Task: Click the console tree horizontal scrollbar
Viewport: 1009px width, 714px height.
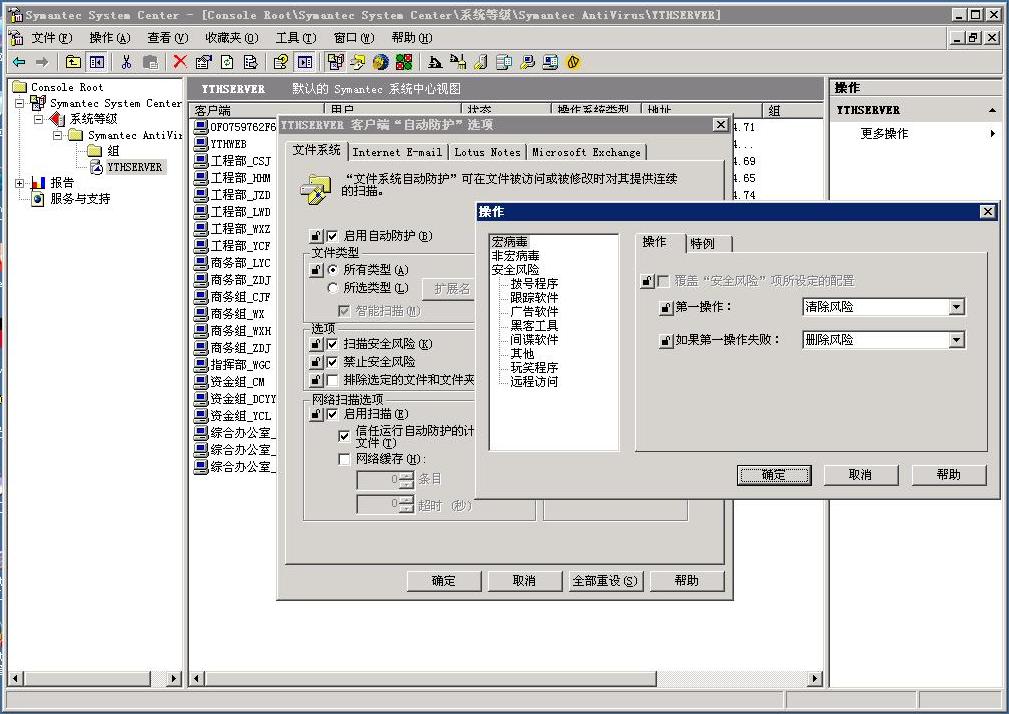Action: click(x=95, y=678)
